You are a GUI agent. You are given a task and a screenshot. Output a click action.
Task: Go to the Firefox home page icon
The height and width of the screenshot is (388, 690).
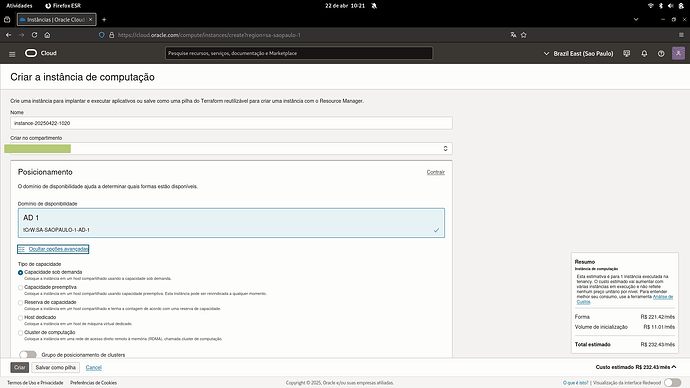point(47,35)
